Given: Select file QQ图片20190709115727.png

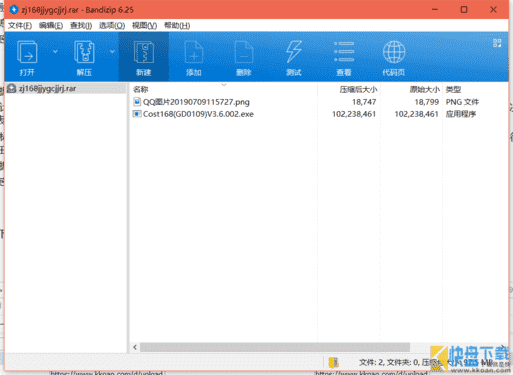Looking at the screenshot, I should (x=196, y=102).
